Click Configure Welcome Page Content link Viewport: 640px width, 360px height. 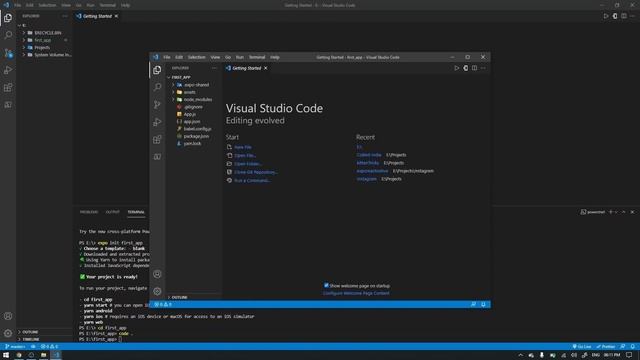point(356,293)
